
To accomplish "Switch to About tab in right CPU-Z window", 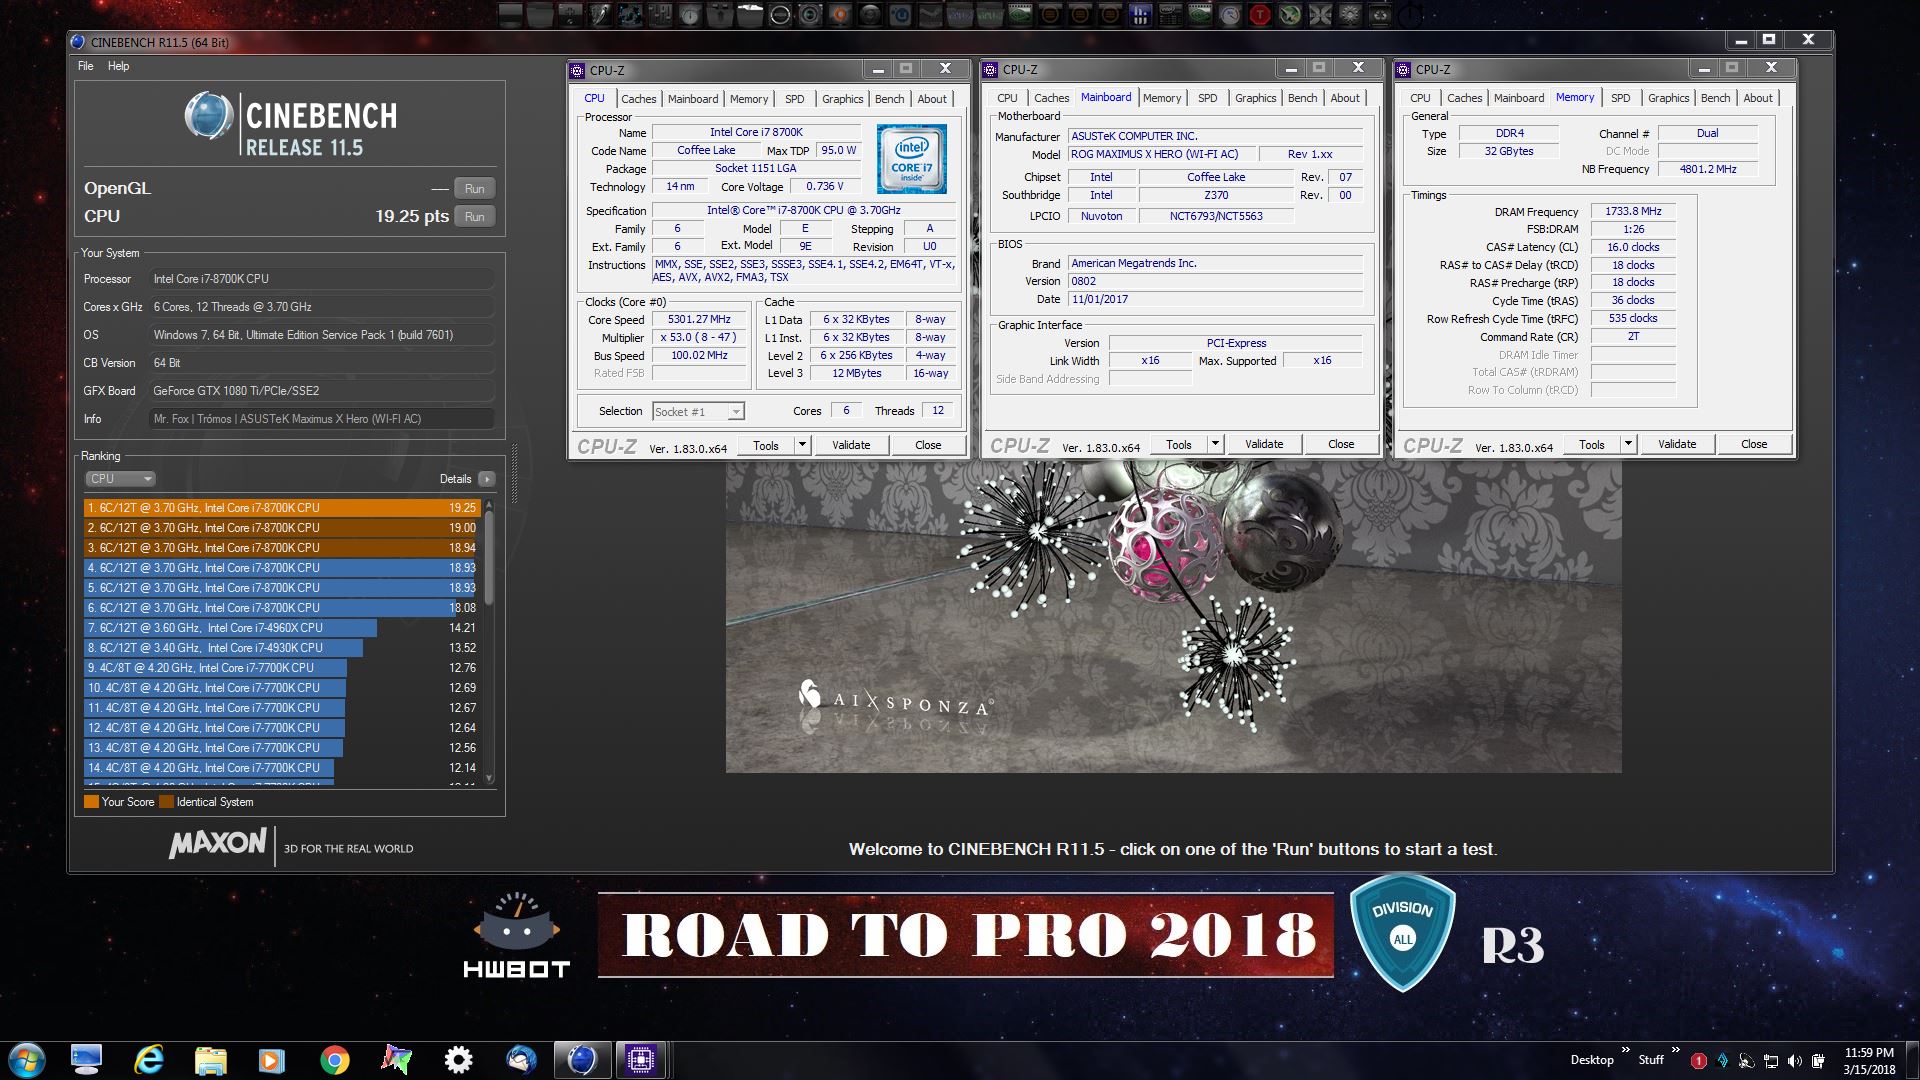I will (x=1758, y=98).
